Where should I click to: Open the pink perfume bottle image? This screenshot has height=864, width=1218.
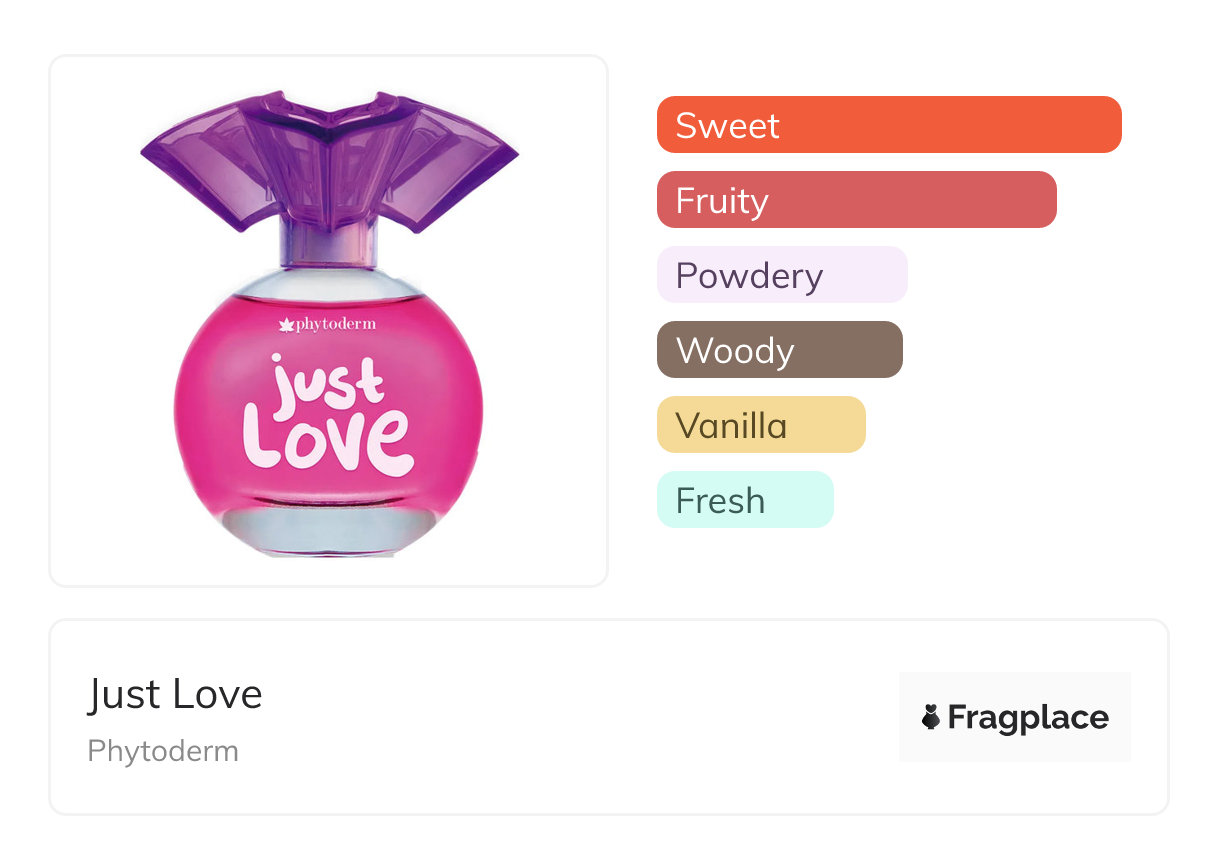329,321
